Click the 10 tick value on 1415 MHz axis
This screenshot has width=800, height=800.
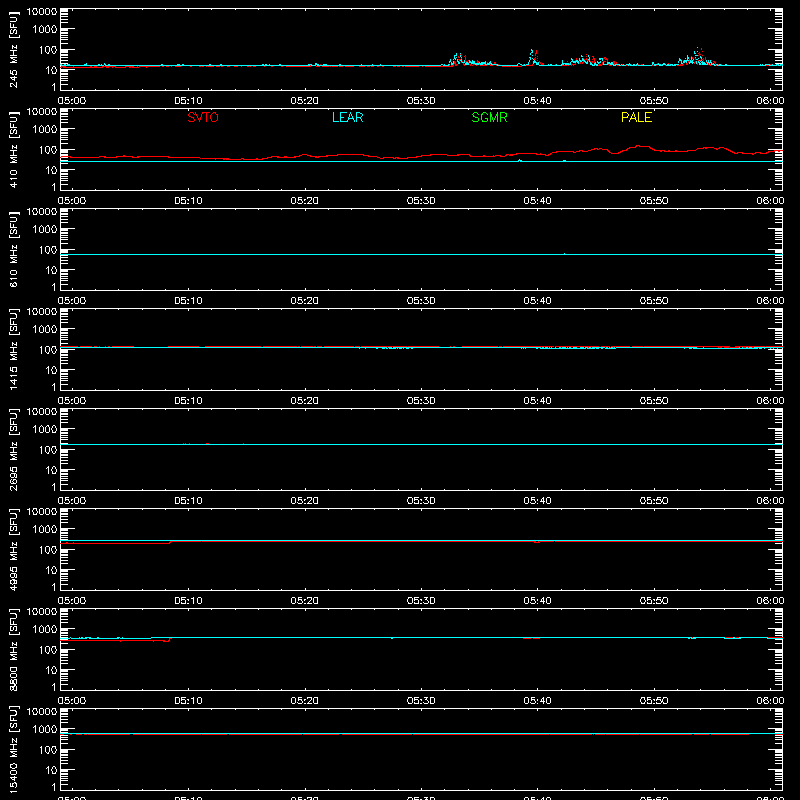point(52,370)
